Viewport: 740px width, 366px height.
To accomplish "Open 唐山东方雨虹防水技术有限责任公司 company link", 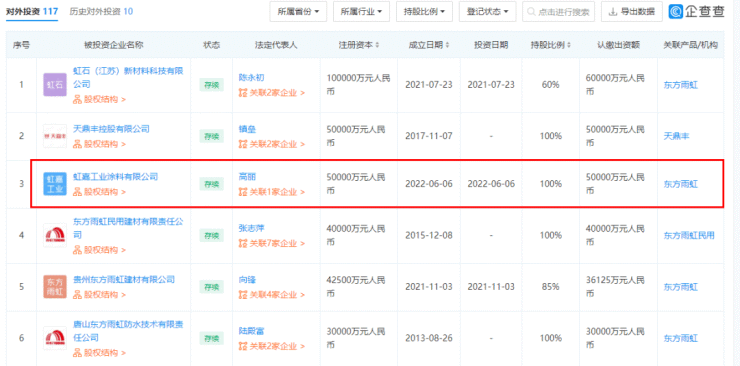I will 127,331.
